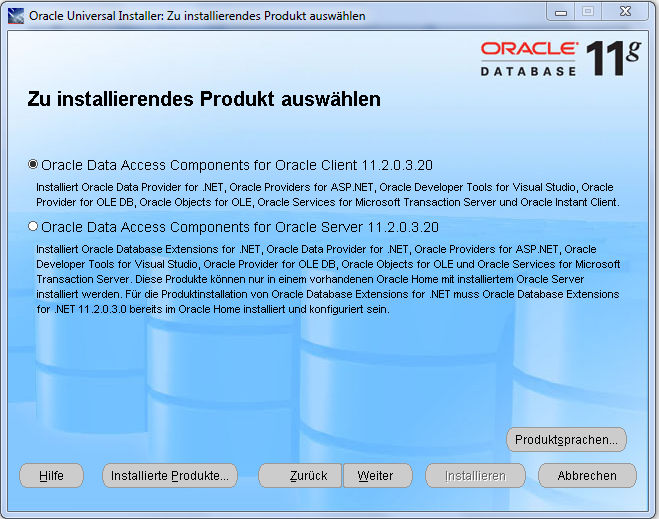659x519 pixels.
Task: Click the title bar text 'Oracle Universal Installer'
Action: (x=96, y=16)
